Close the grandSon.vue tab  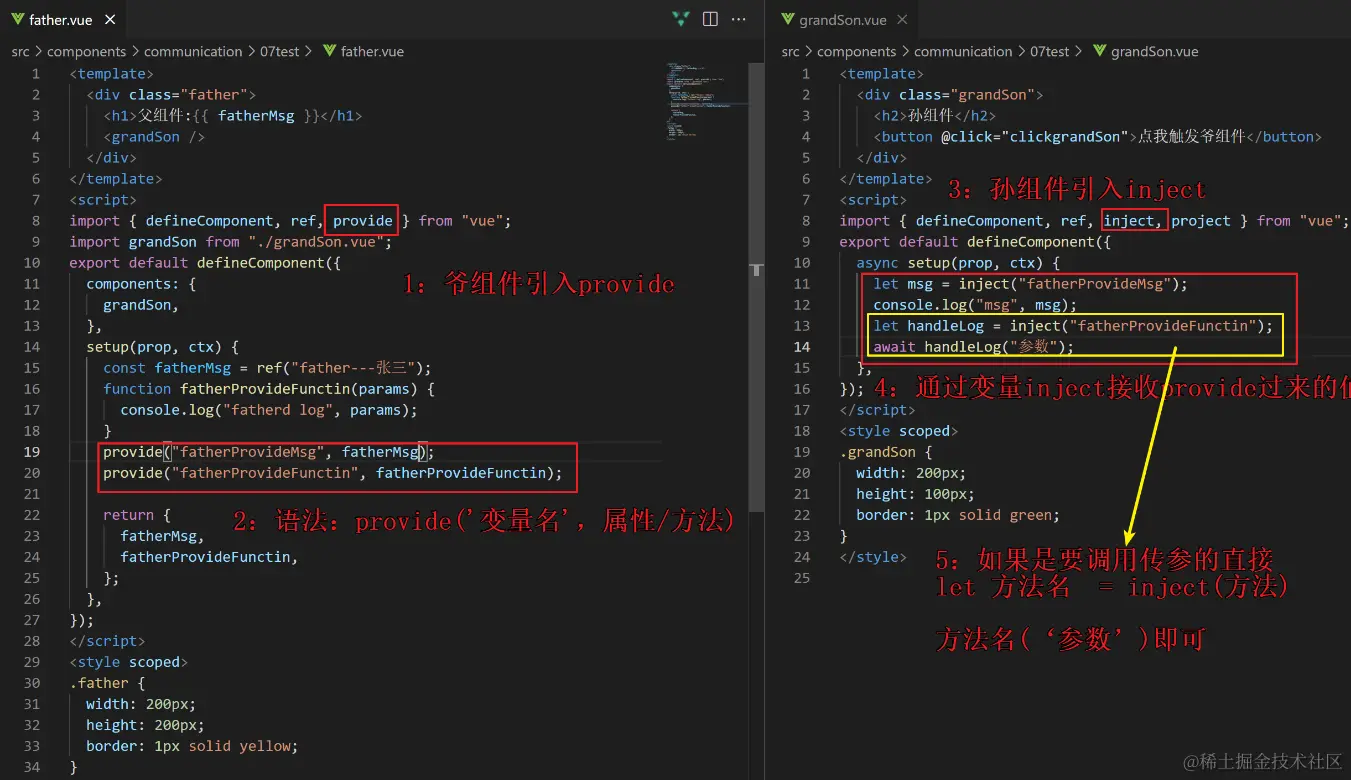pyautogui.click(x=902, y=20)
